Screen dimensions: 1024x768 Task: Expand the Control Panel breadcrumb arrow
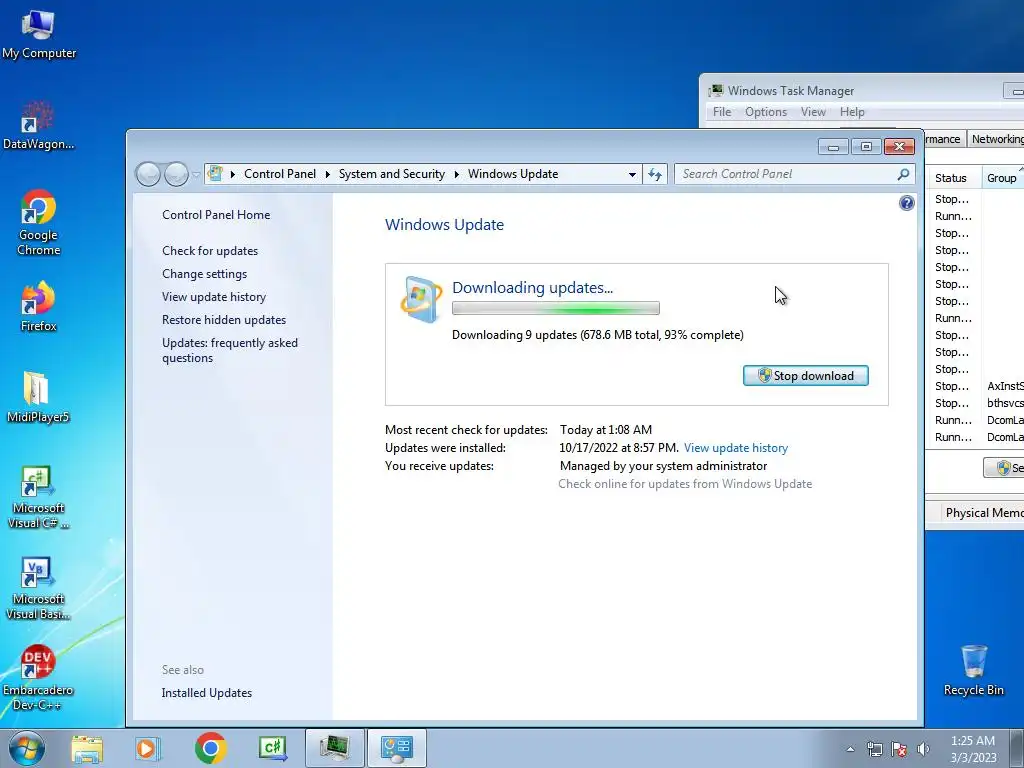point(328,174)
